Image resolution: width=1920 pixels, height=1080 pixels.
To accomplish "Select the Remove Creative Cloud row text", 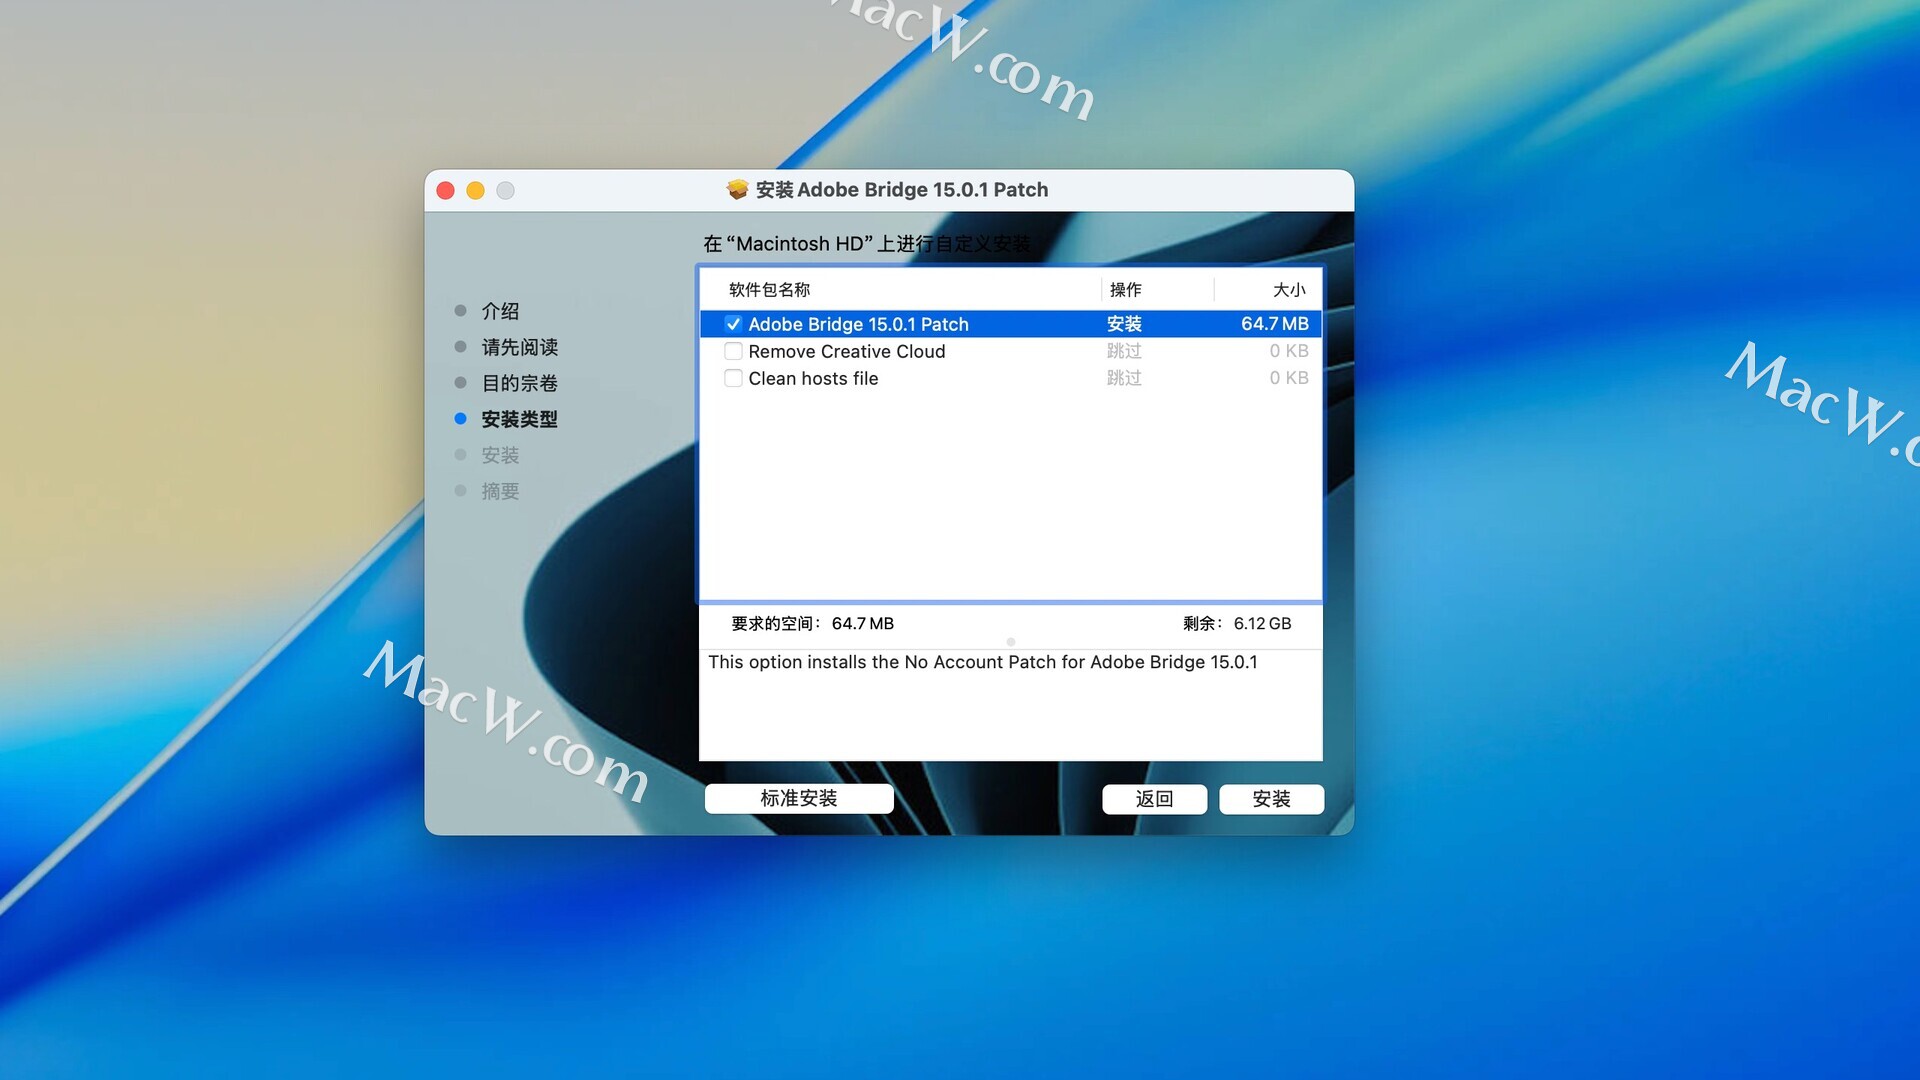I will click(847, 351).
